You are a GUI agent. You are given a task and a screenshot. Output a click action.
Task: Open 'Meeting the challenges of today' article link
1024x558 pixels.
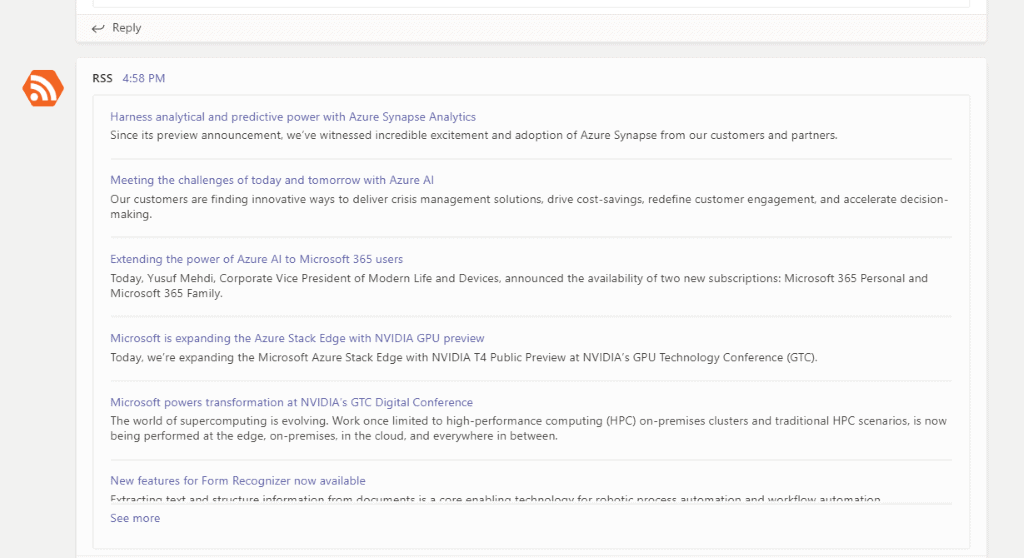[272, 180]
